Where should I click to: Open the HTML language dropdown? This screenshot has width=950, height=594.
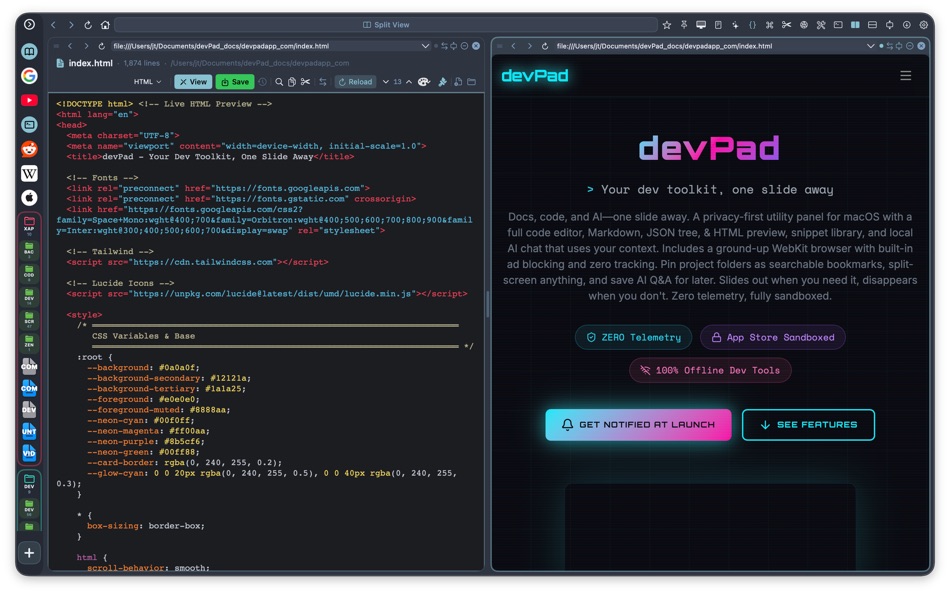pos(146,81)
